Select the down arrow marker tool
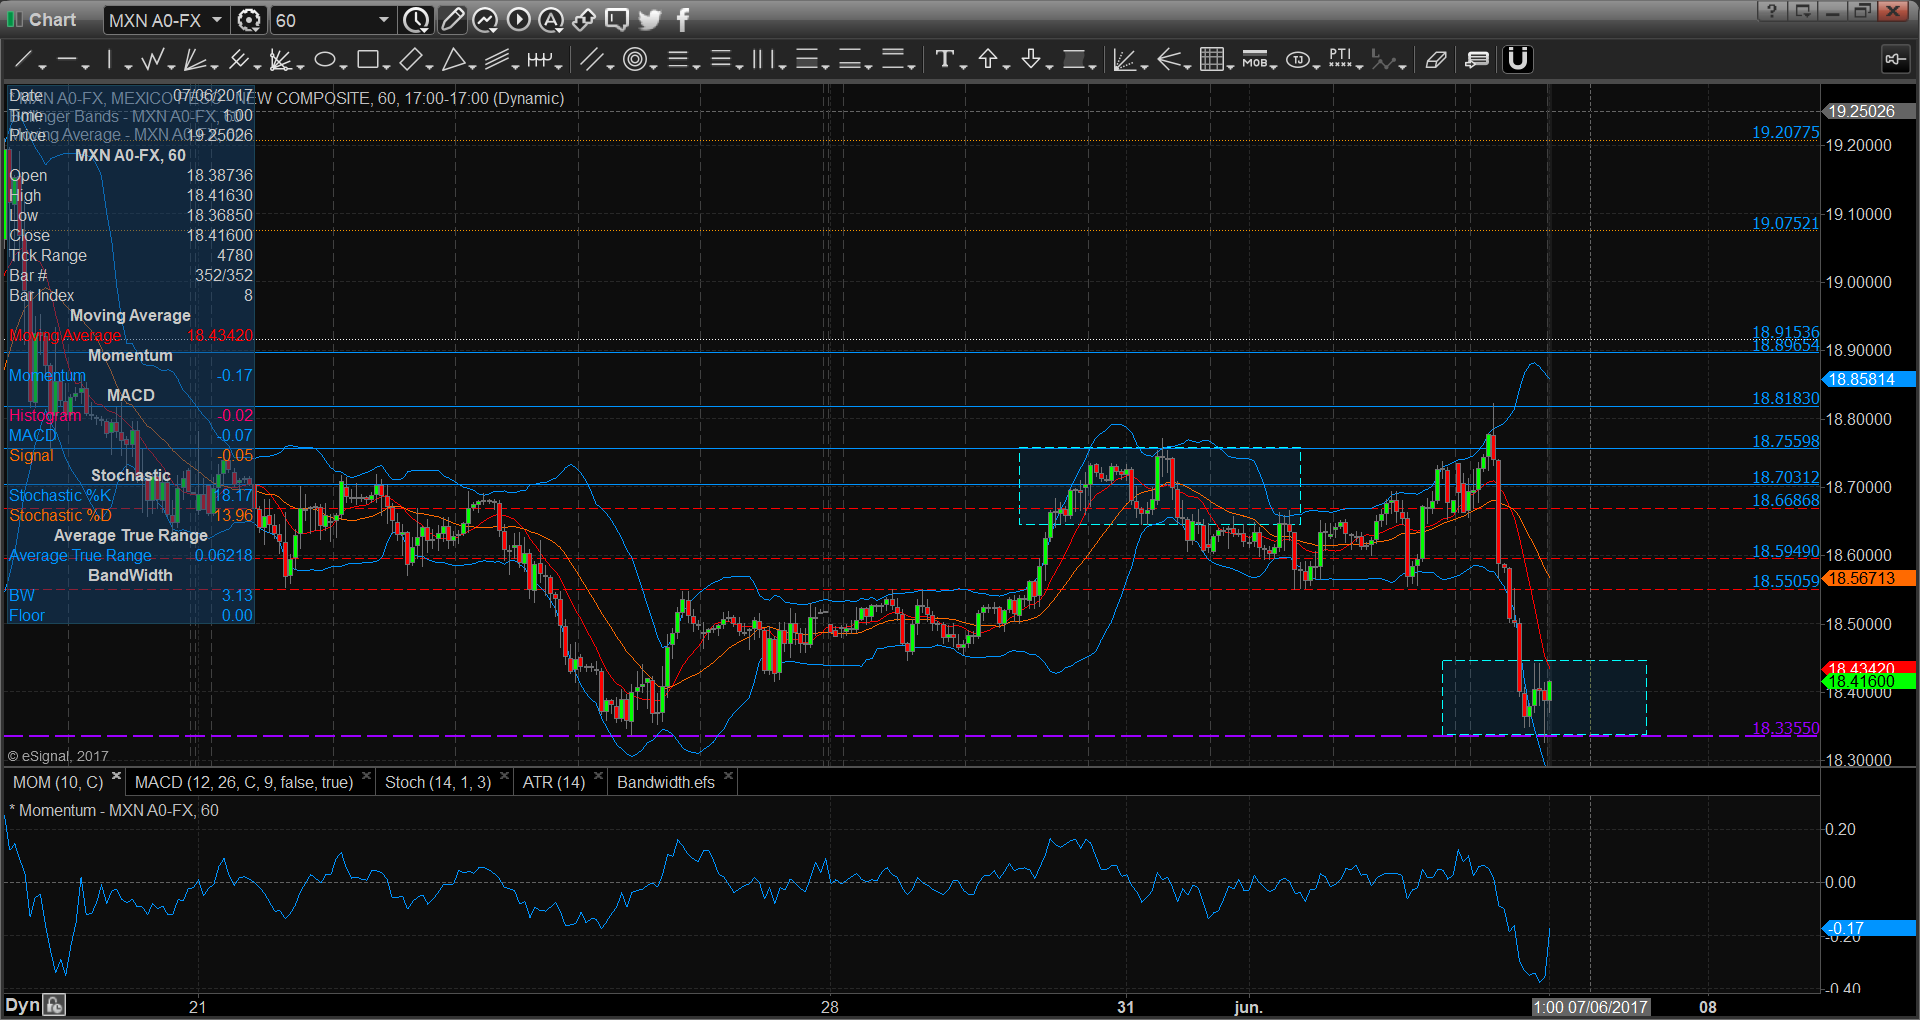This screenshot has height=1020, width=1920. pyautogui.click(x=1031, y=60)
